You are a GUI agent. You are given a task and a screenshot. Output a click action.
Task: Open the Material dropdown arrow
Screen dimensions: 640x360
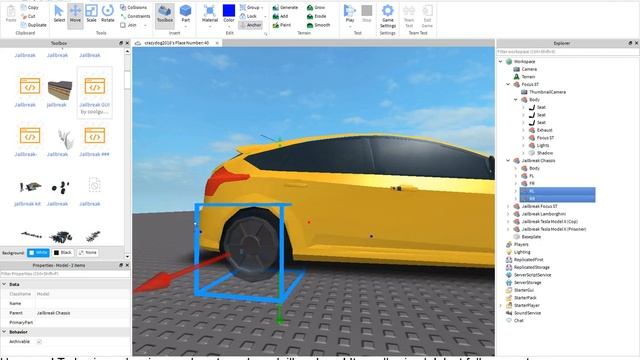click(210, 27)
